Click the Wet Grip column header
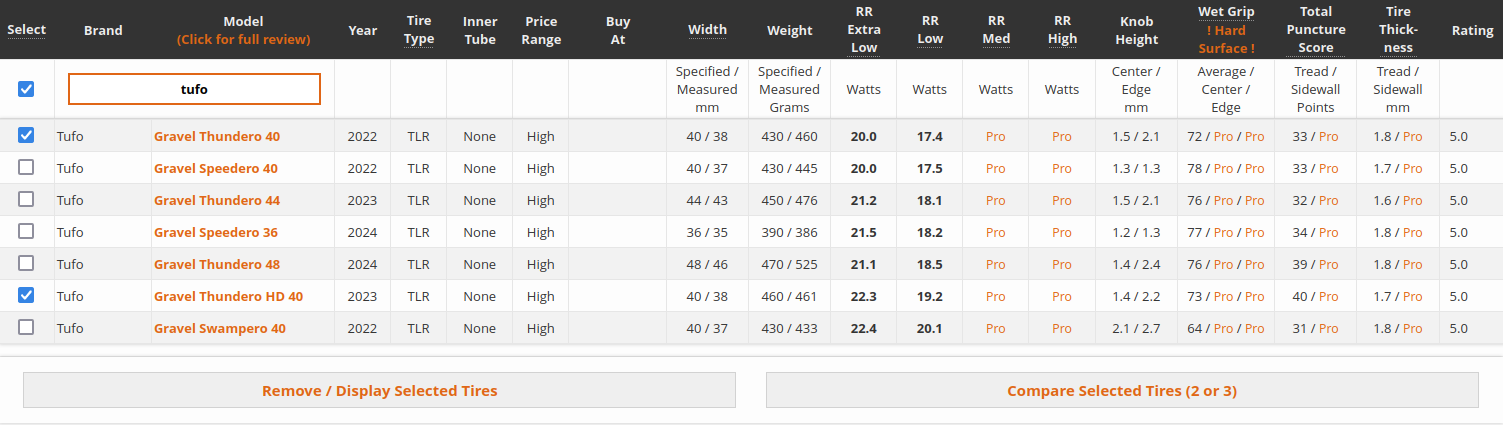Viewport: 1503px width, 425px height. (1225, 12)
